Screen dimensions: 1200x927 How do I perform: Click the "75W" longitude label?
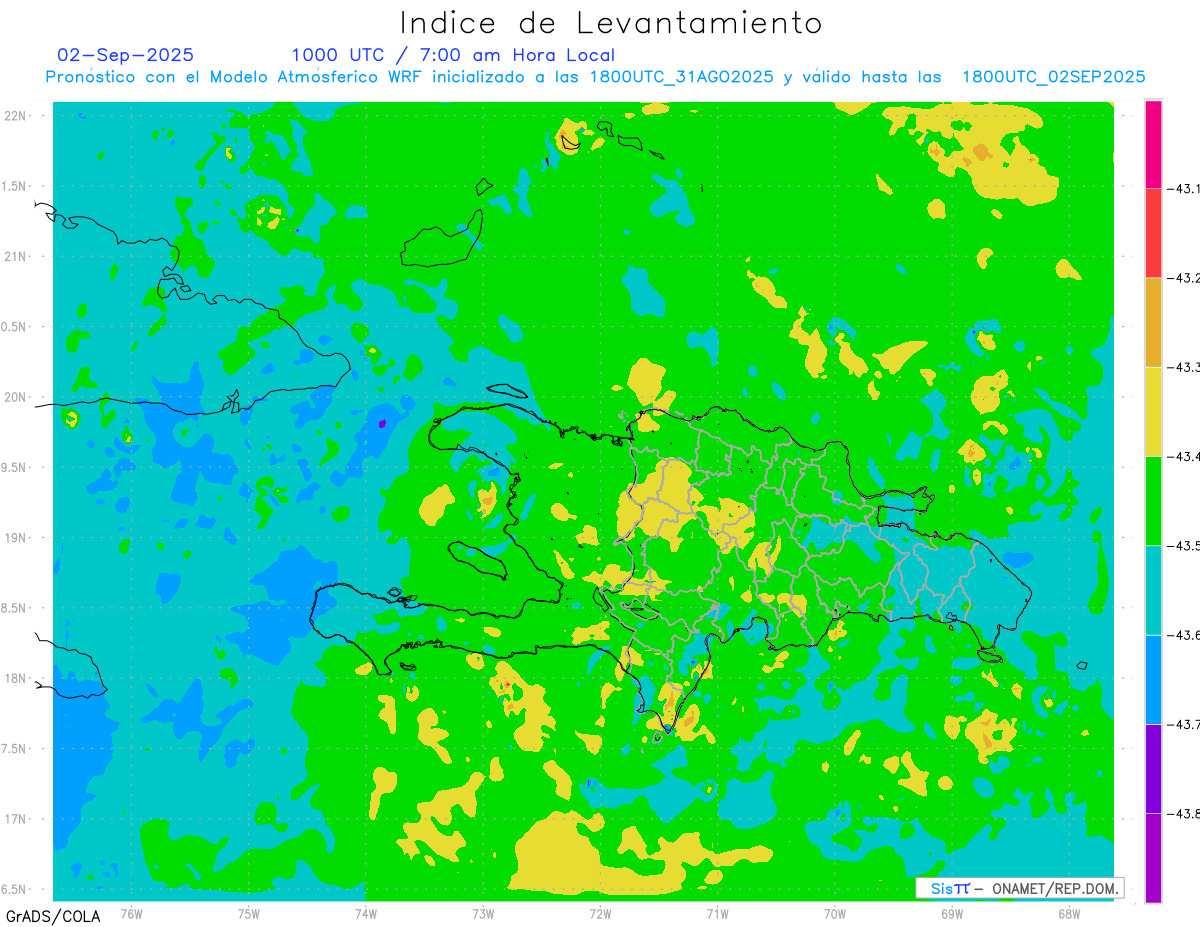point(248,913)
